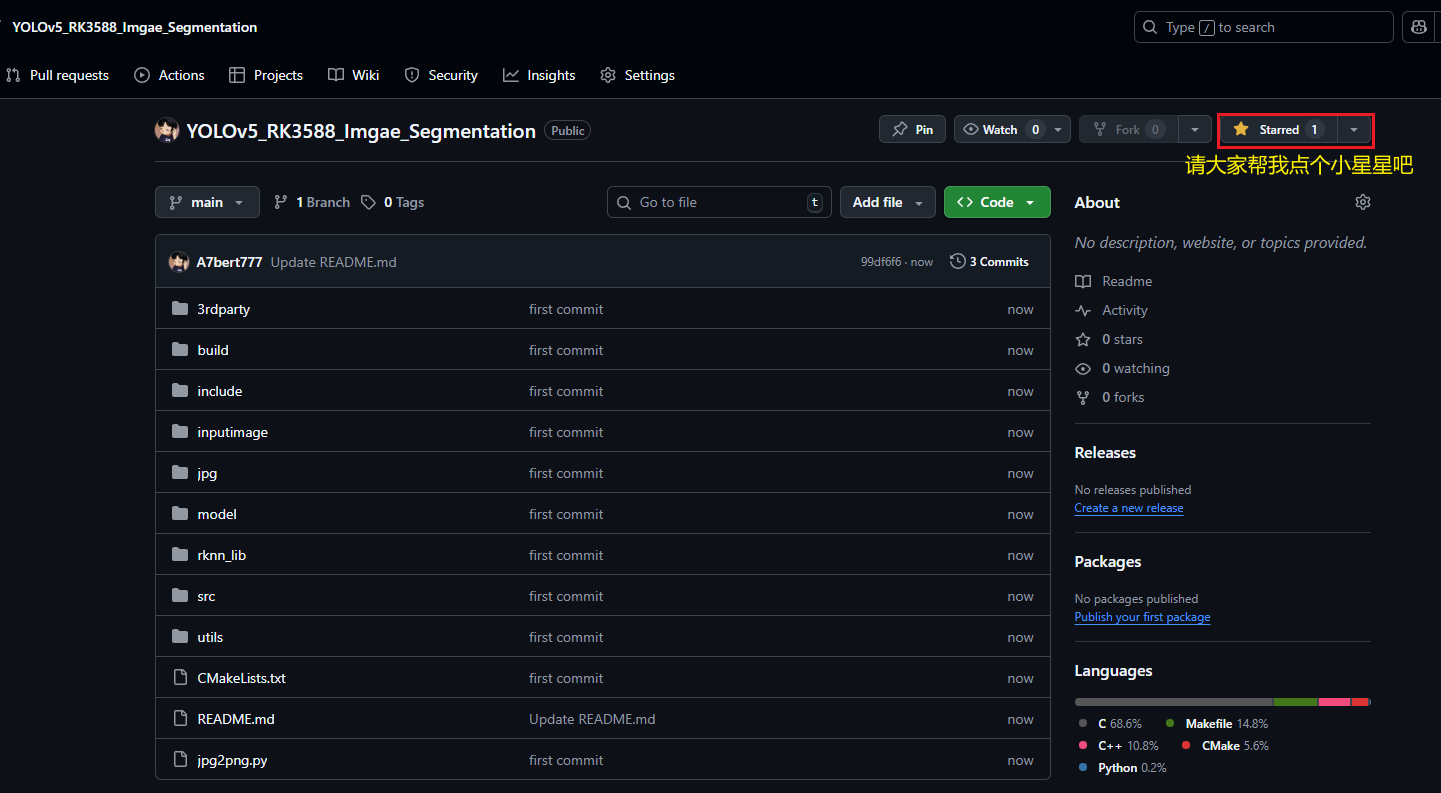The height and width of the screenshot is (793, 1441).
Task: Open the Copilot icon beside search
Action: [1419, 27]
